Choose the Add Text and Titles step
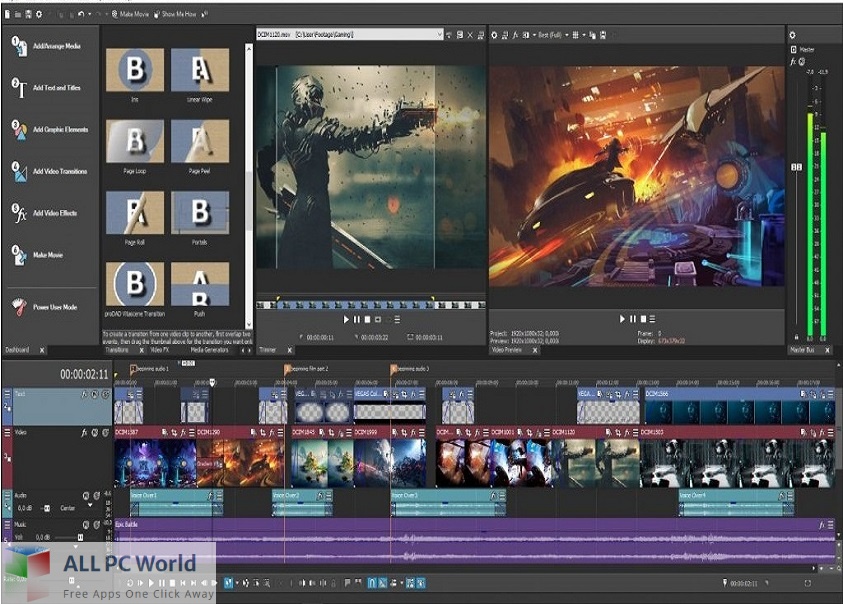843x604 pixels. tap(47, 88)
